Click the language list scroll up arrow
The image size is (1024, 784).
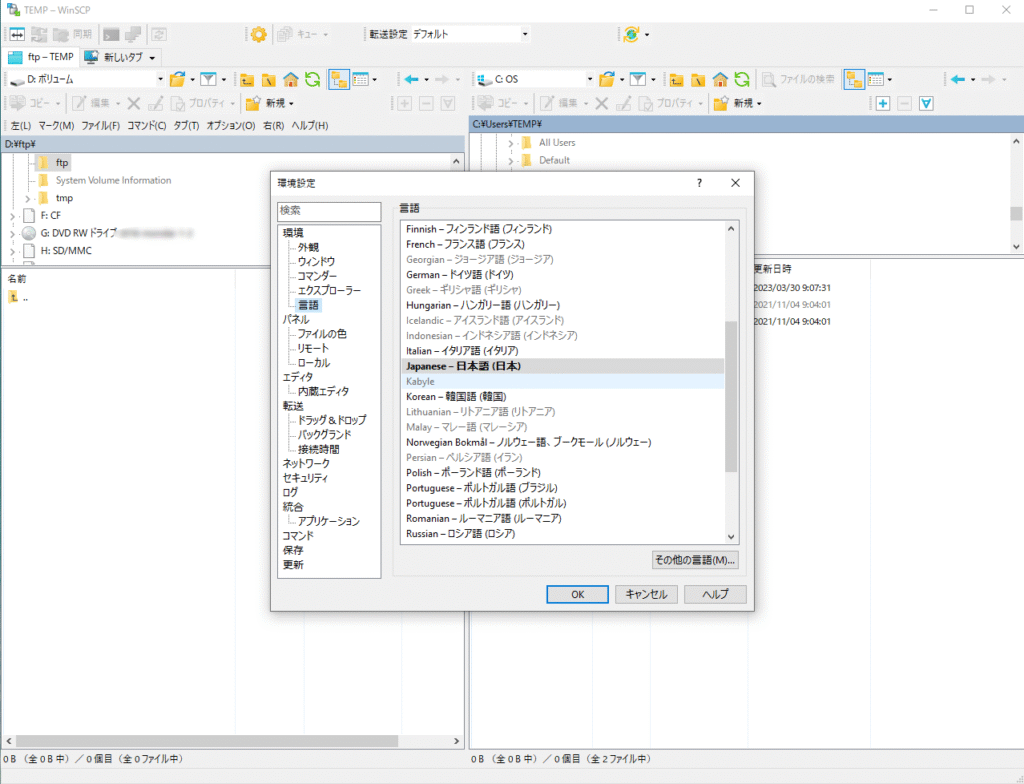[x=731, y=229]
